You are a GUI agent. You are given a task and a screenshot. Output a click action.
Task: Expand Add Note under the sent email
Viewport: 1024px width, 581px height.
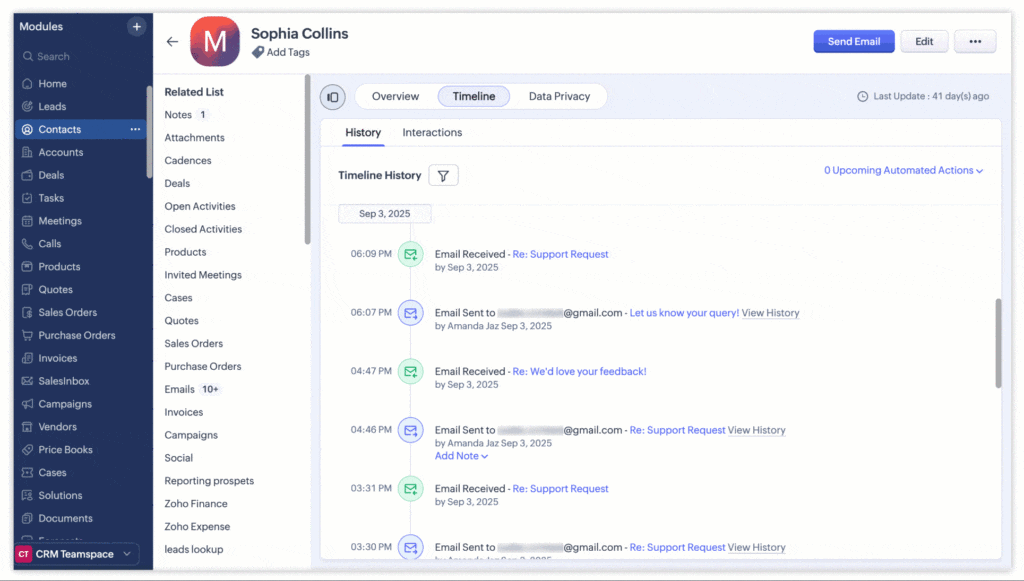(x=460, y=455)
